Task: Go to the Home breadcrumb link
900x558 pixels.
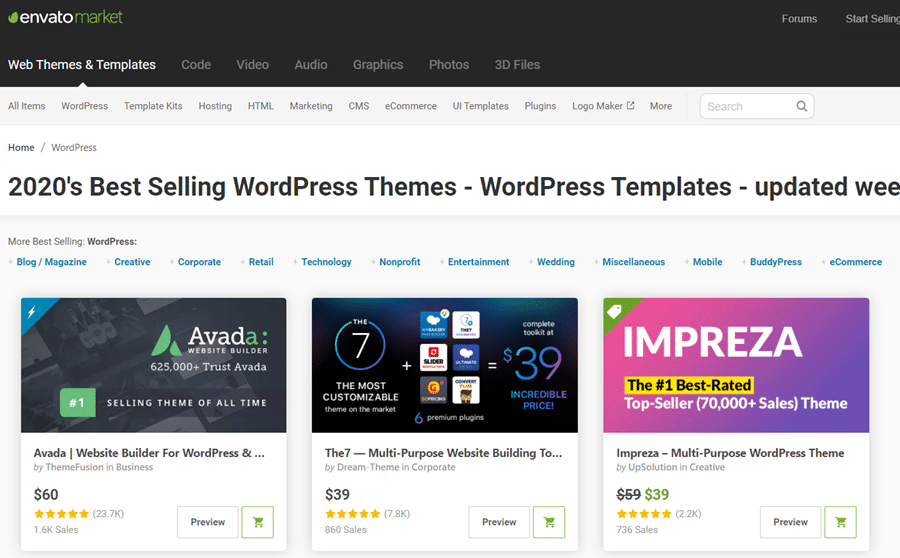Action: click(x=21, y=148)
